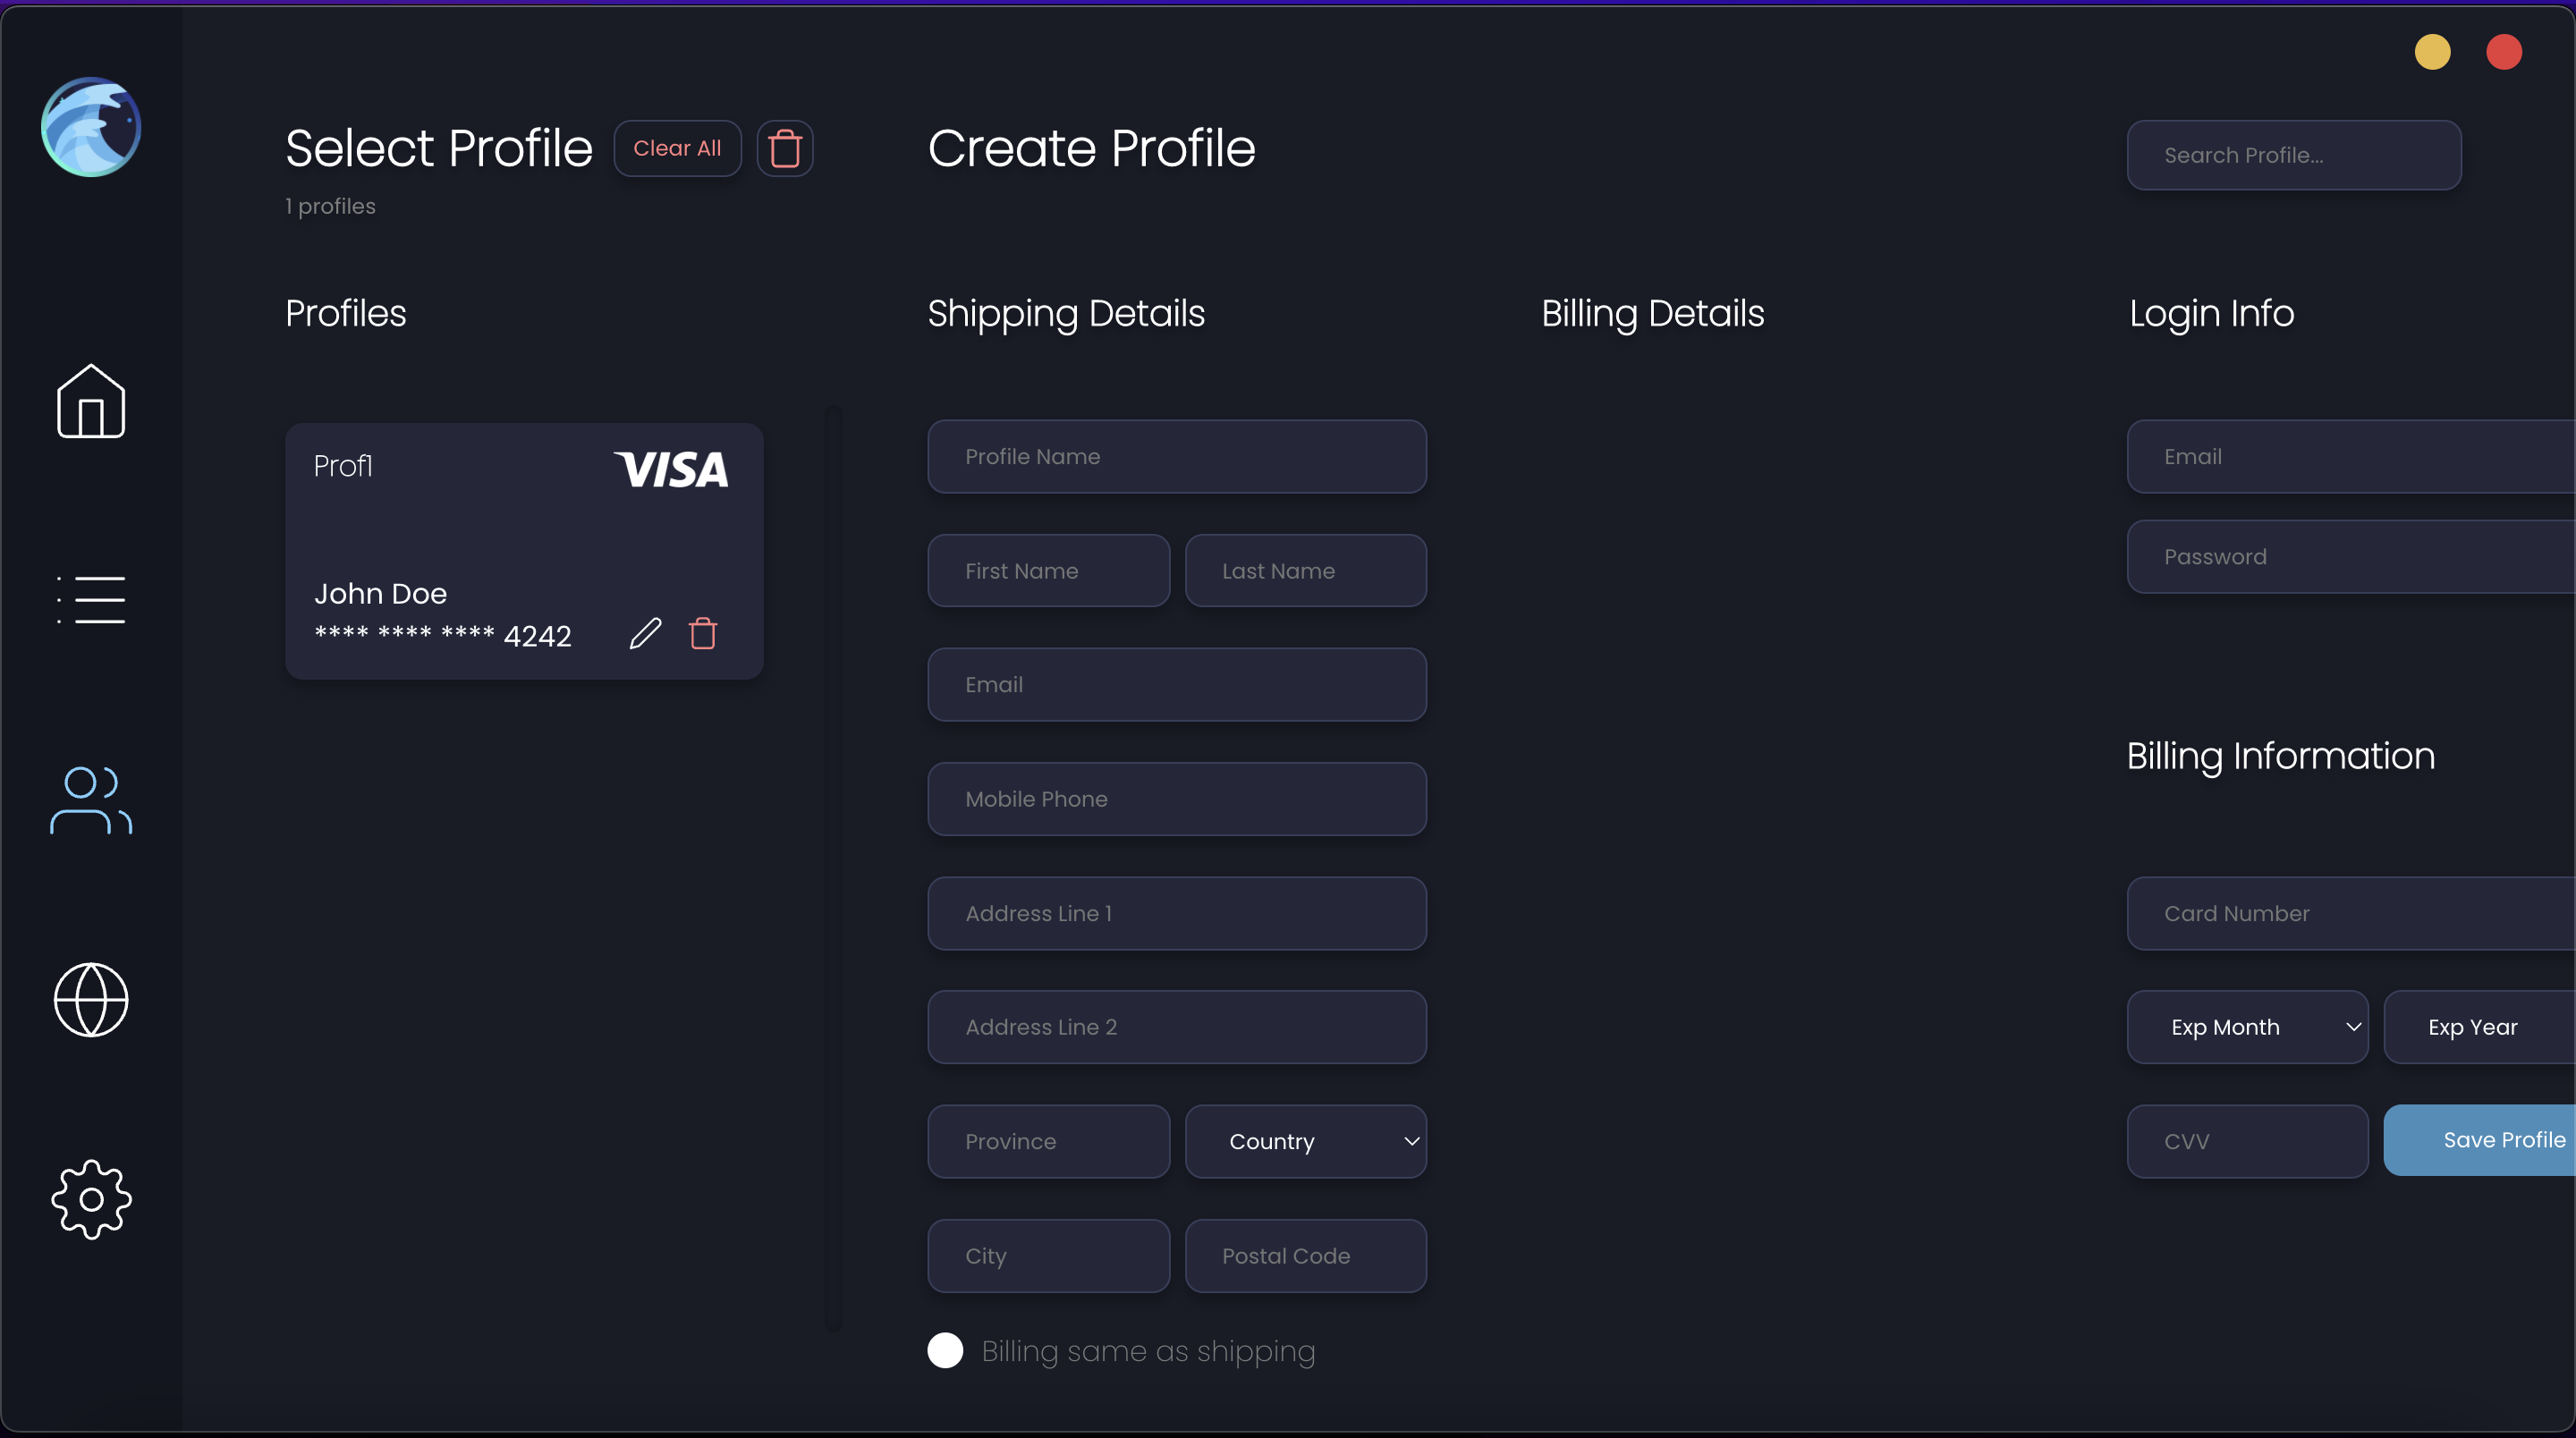Open the Tasks list icon in sidebar
2576x1438 pixels.
(91, 599)
